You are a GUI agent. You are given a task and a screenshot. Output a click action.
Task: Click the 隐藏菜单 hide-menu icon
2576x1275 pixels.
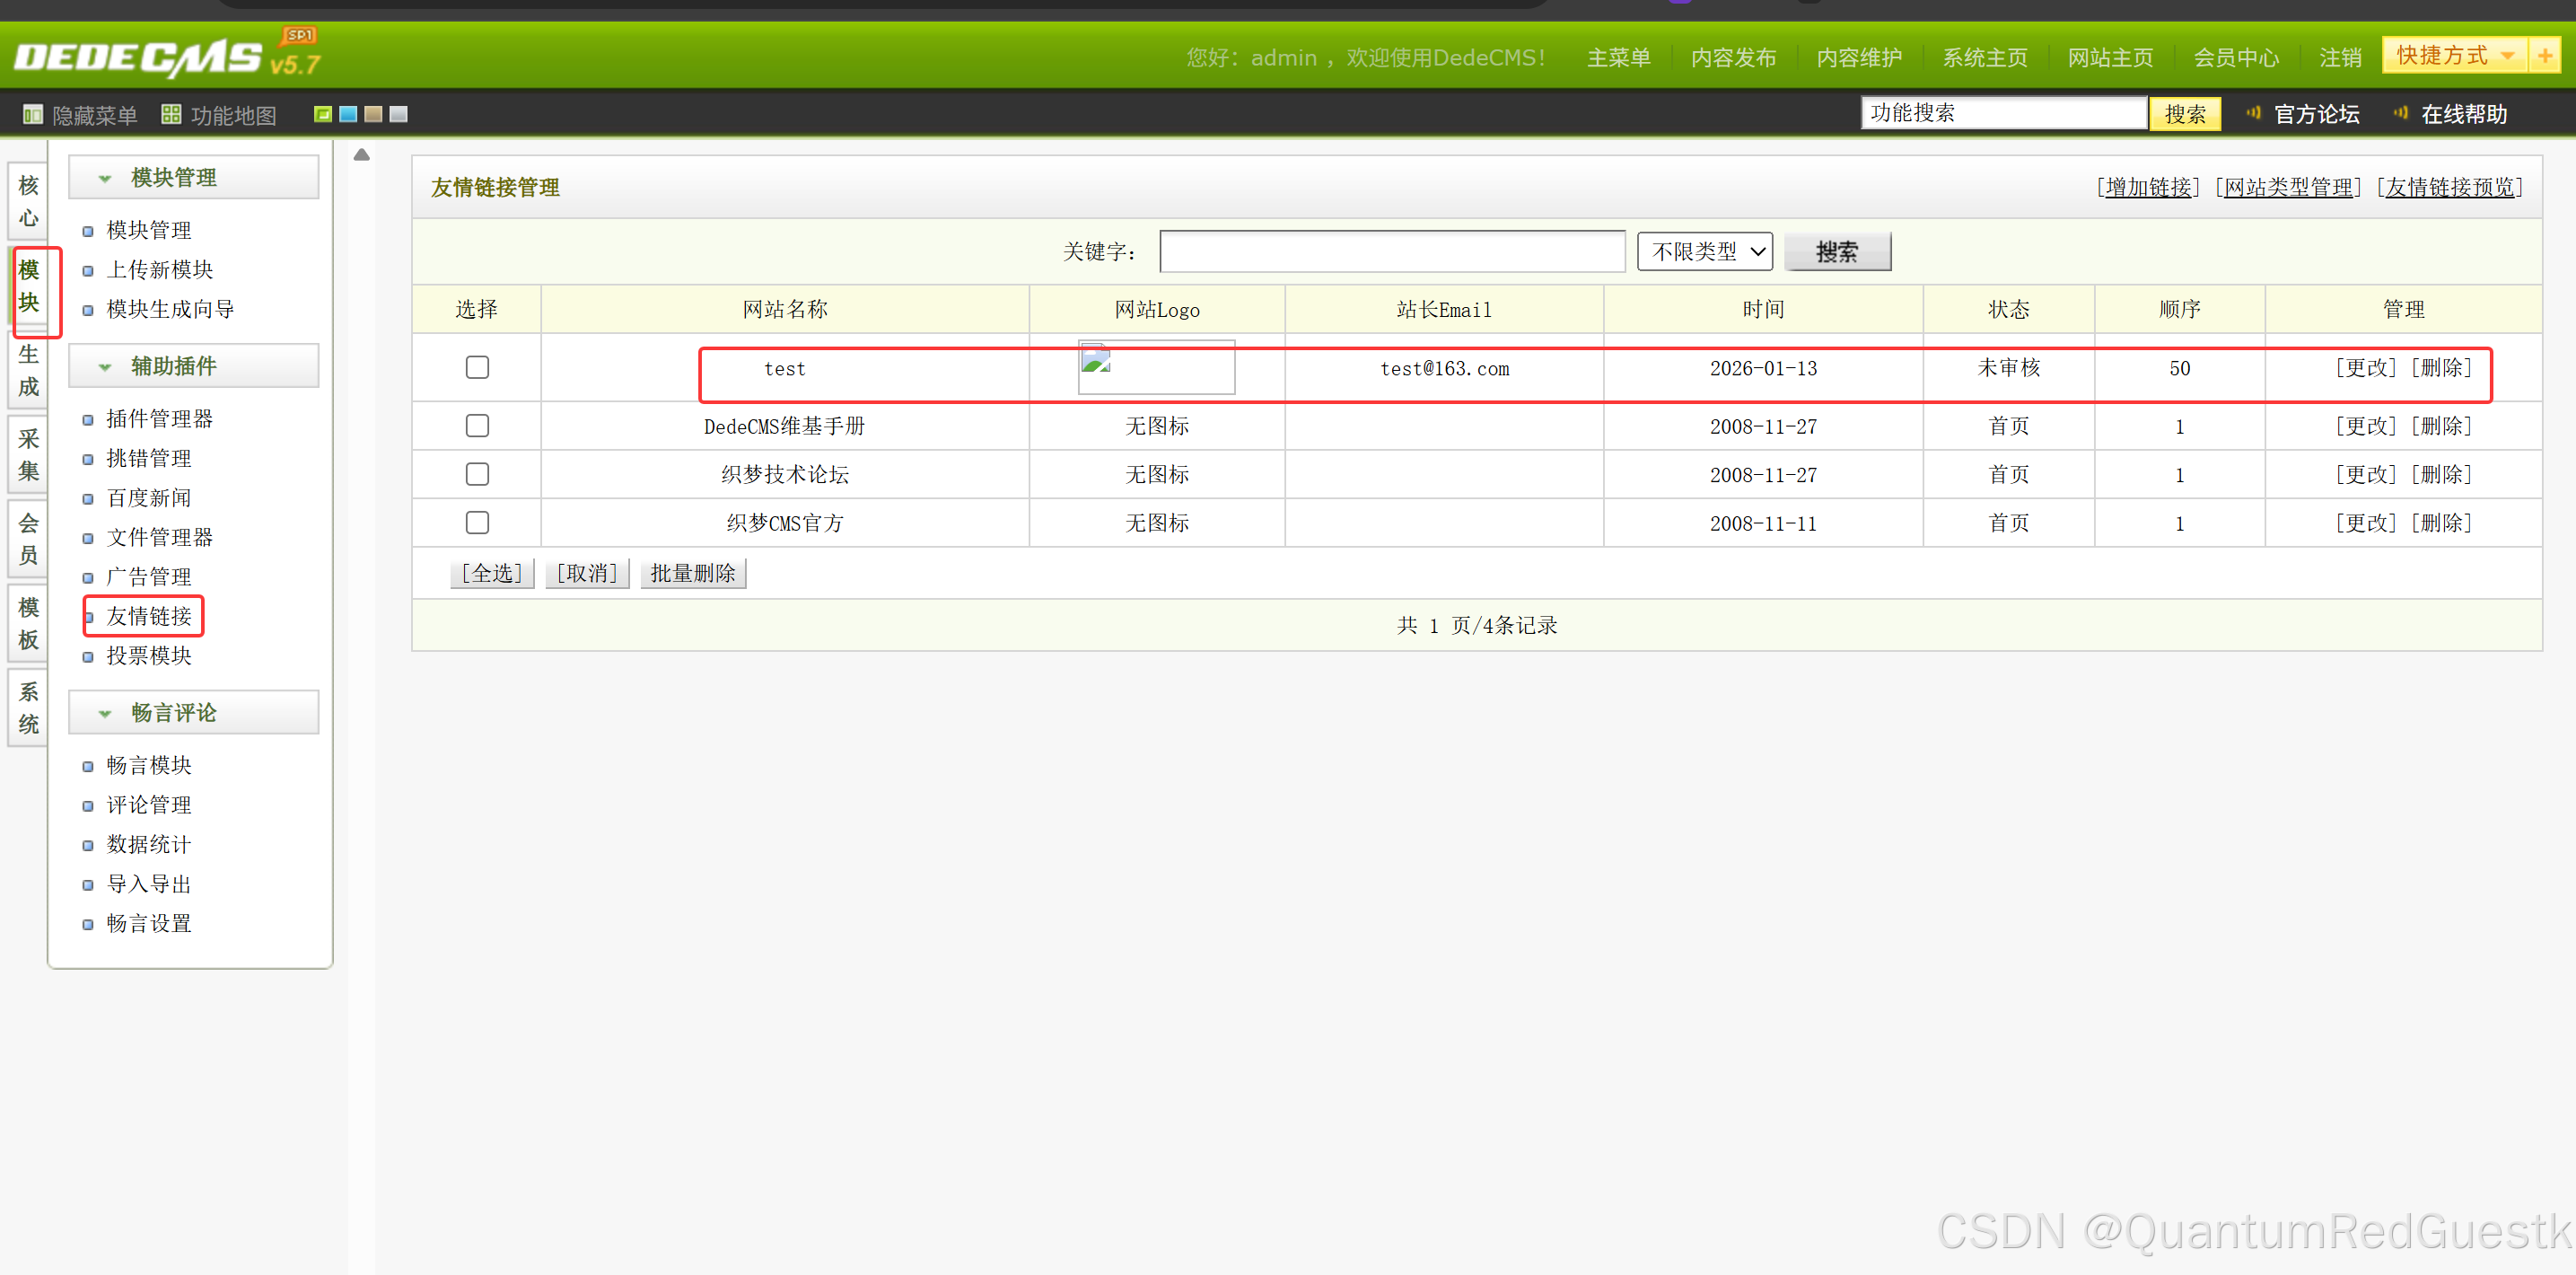32,115
